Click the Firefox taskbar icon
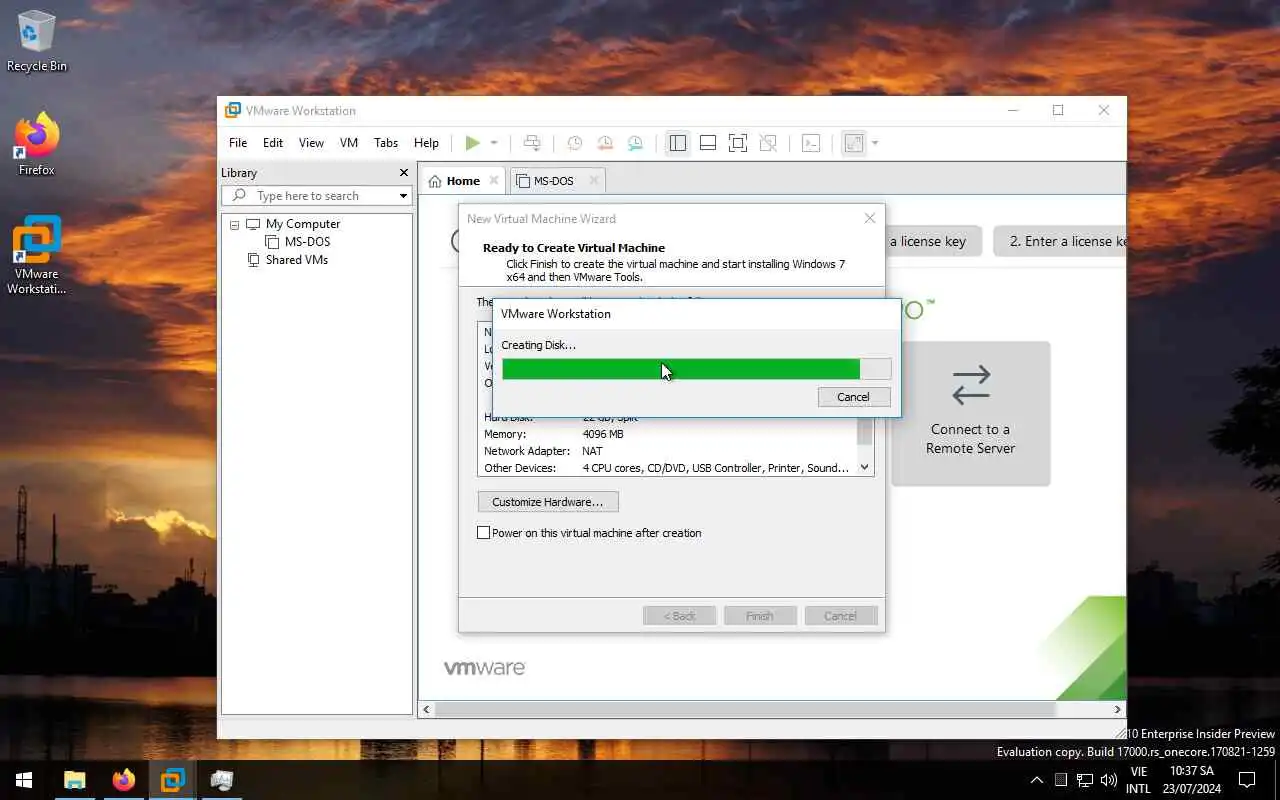 click(x=124, y=780)
